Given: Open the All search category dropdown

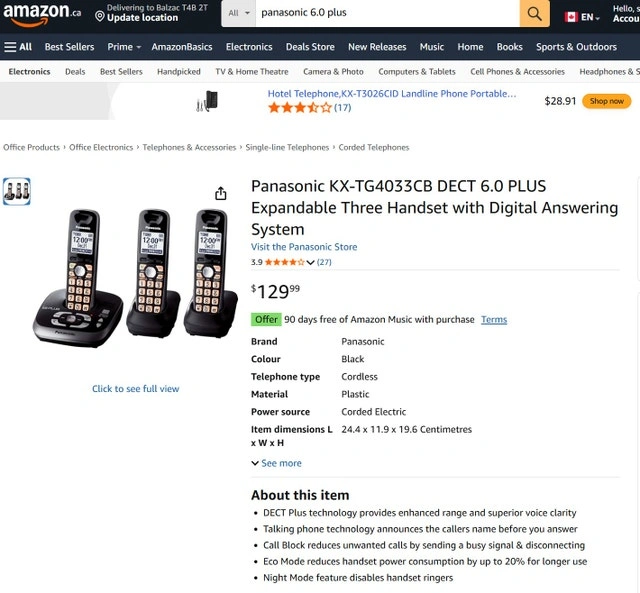Looking at the screenshot, I should [x=239, y=13].
